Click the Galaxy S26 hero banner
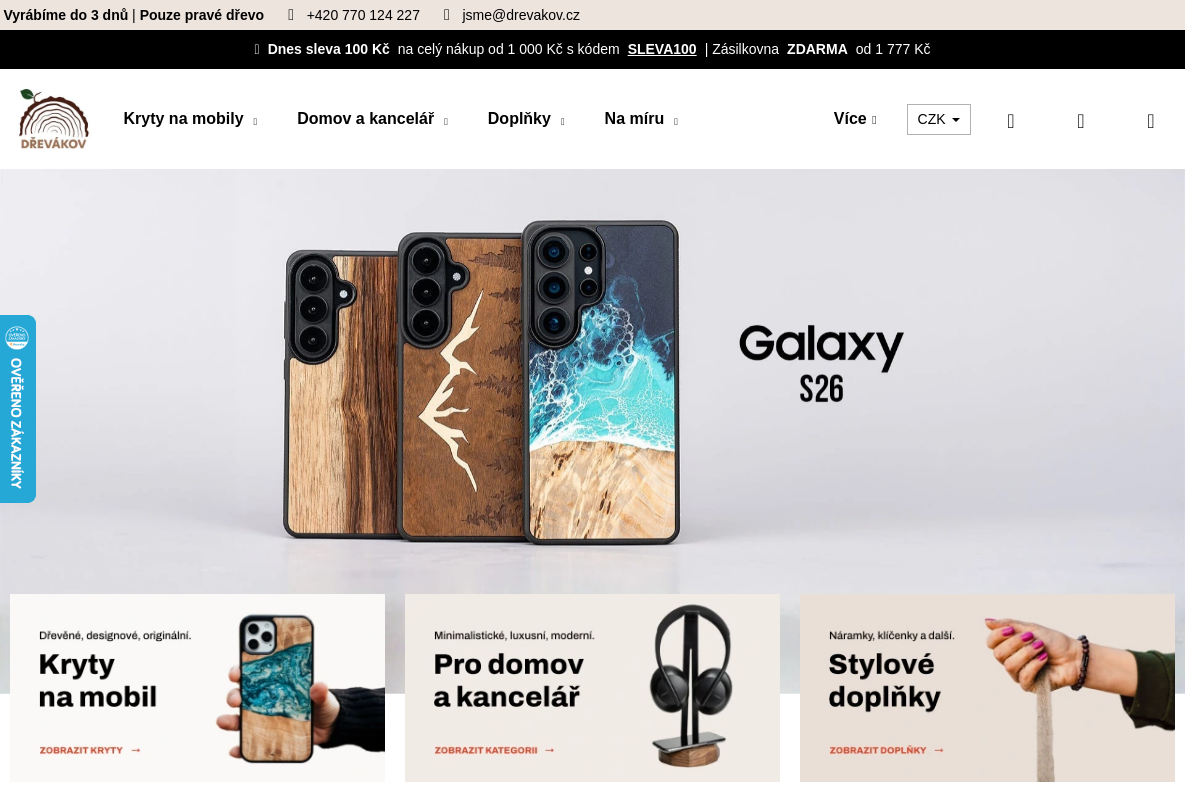1200x800 pixels. pyautogui.click(x=592, y=380)
